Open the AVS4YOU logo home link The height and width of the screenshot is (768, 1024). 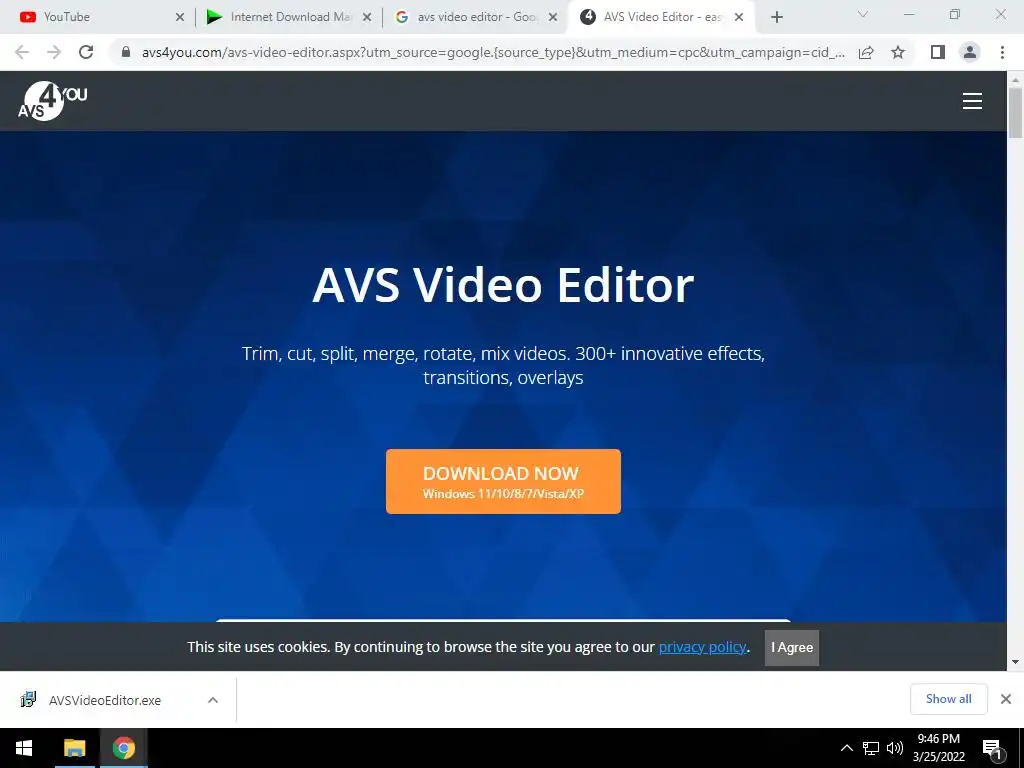[52, 101]
